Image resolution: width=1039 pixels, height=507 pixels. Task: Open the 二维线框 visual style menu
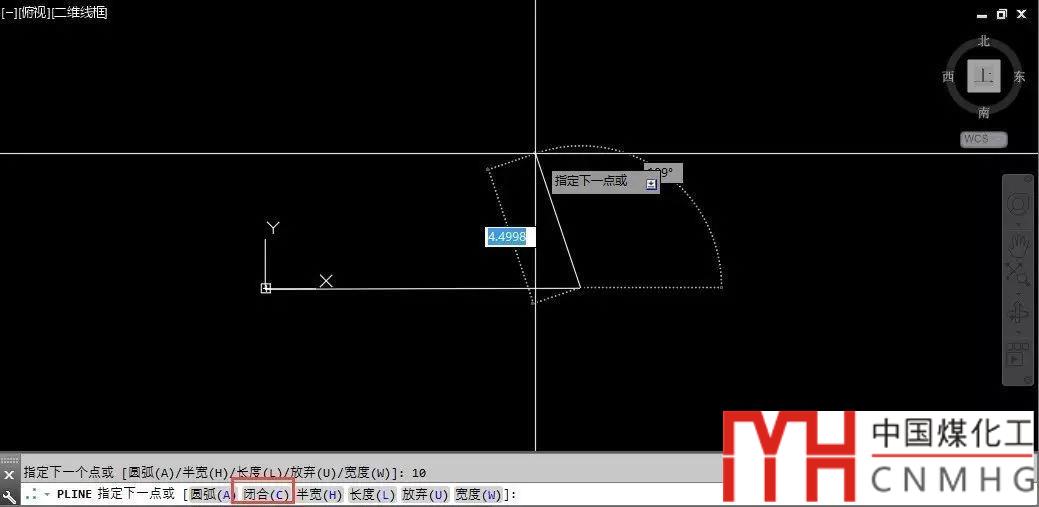pos(79,13)
